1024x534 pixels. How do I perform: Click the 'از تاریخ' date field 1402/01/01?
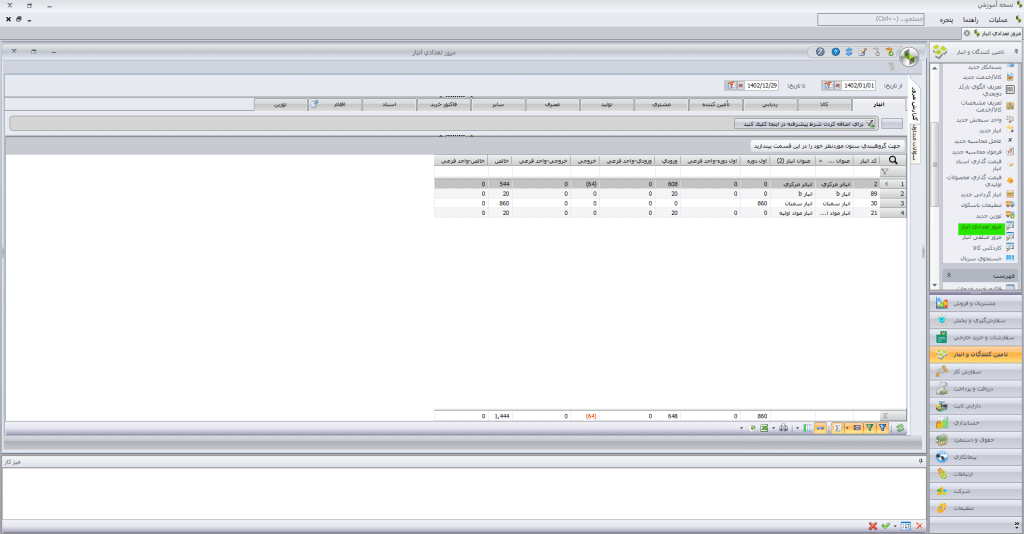pos(858,86)
